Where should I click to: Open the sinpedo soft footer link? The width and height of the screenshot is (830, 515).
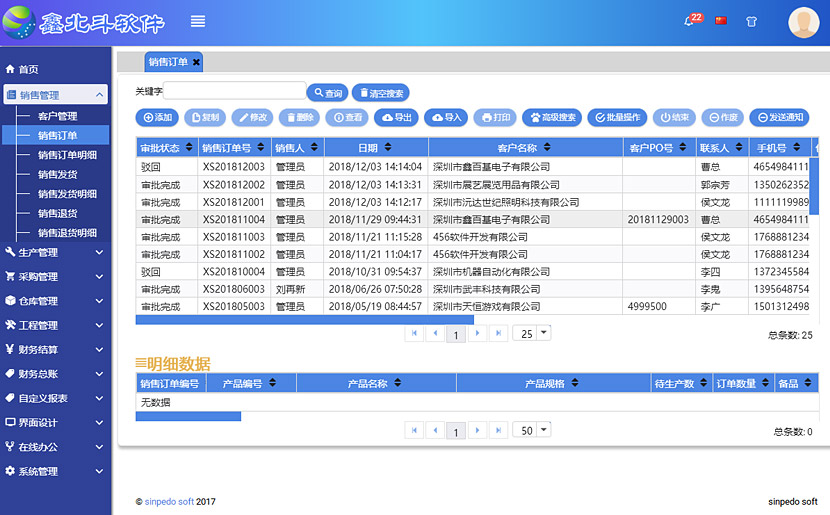point(169,502)
